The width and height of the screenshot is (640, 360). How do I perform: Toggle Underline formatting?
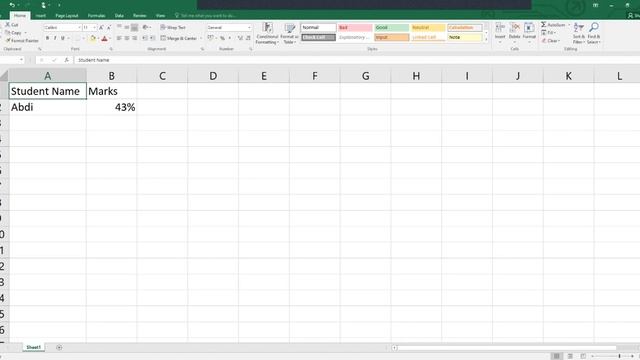pyautogui.click(x=63, y=38)
